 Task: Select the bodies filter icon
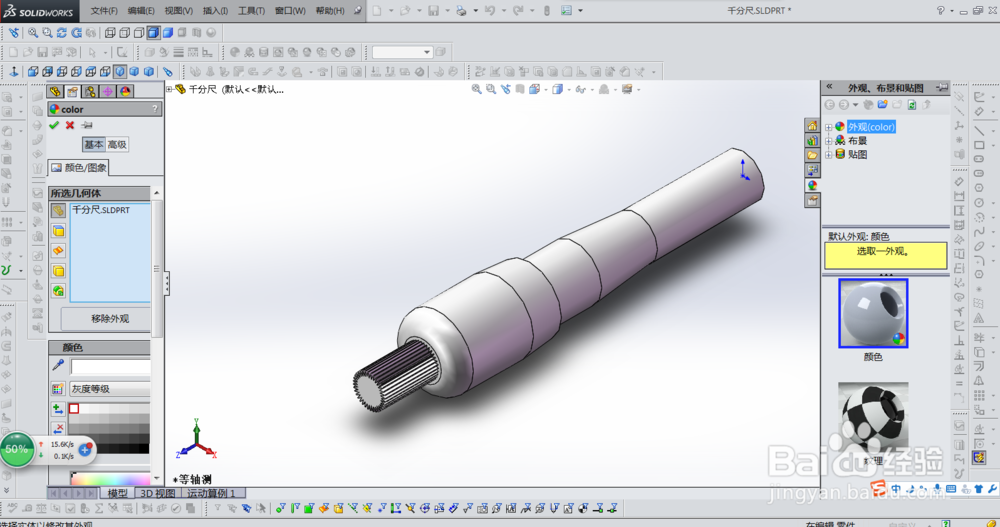pos(58,271)
